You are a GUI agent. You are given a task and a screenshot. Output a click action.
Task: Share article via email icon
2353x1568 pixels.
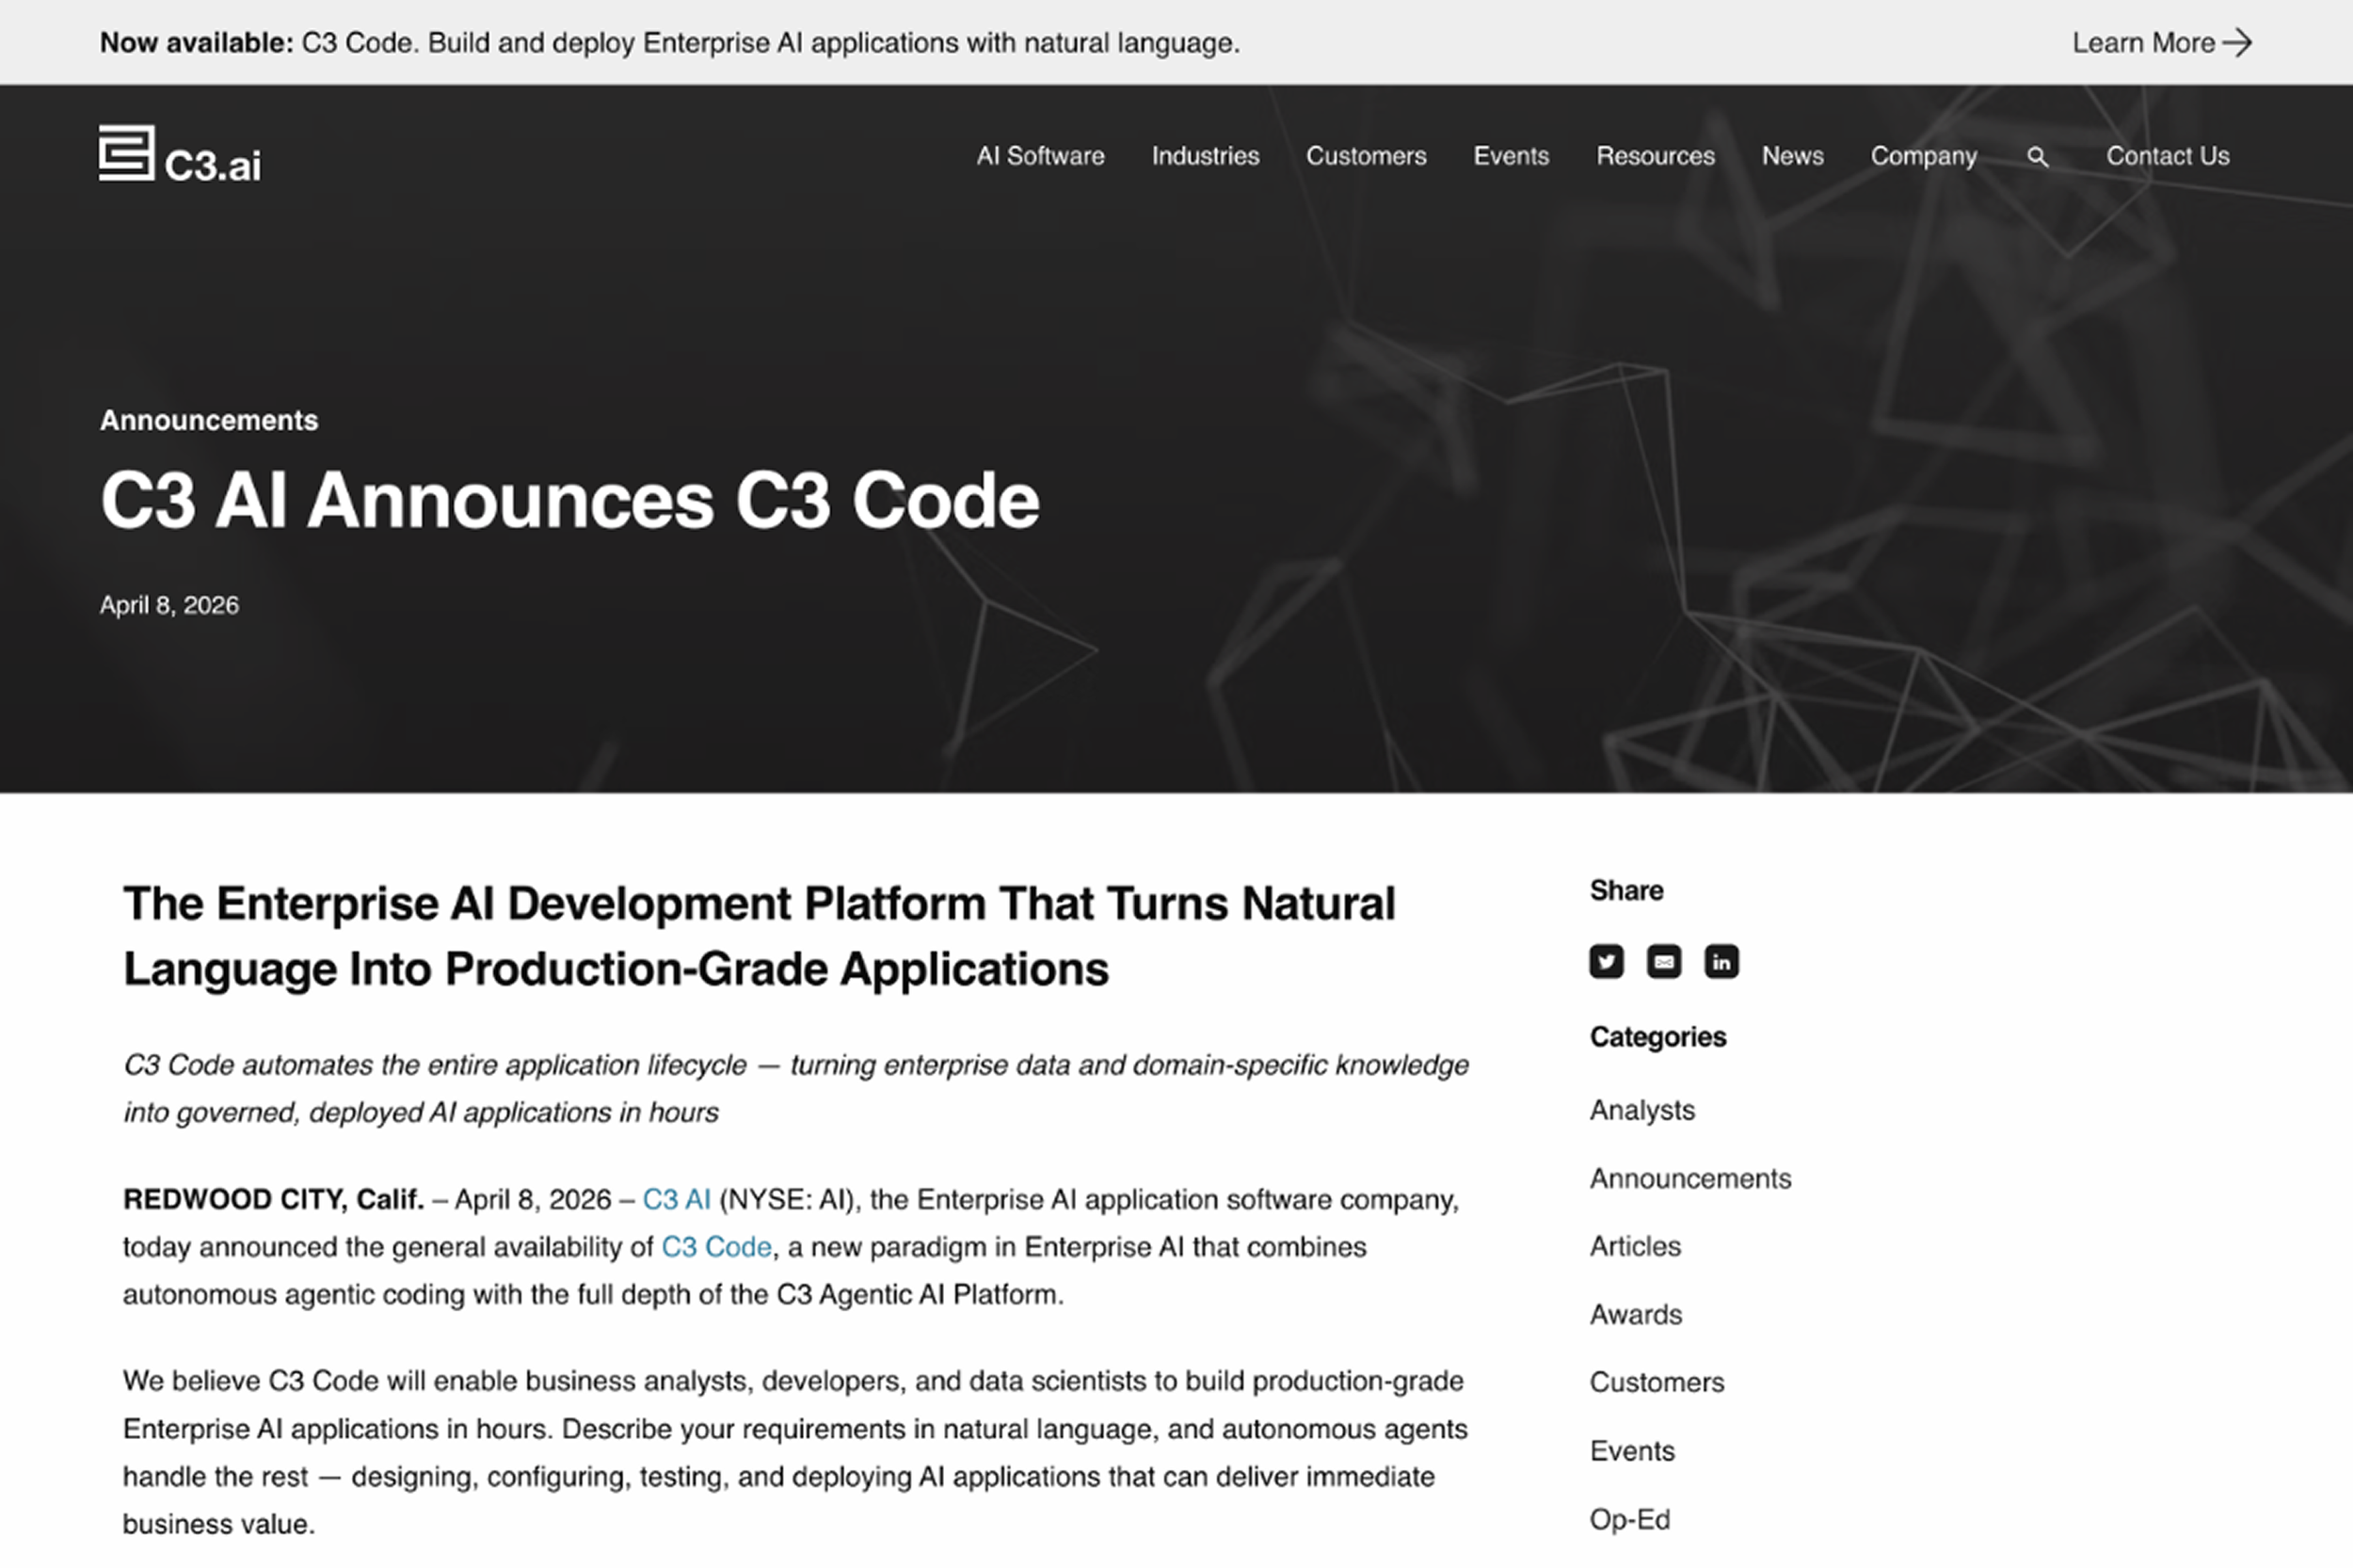[1664, 962]
